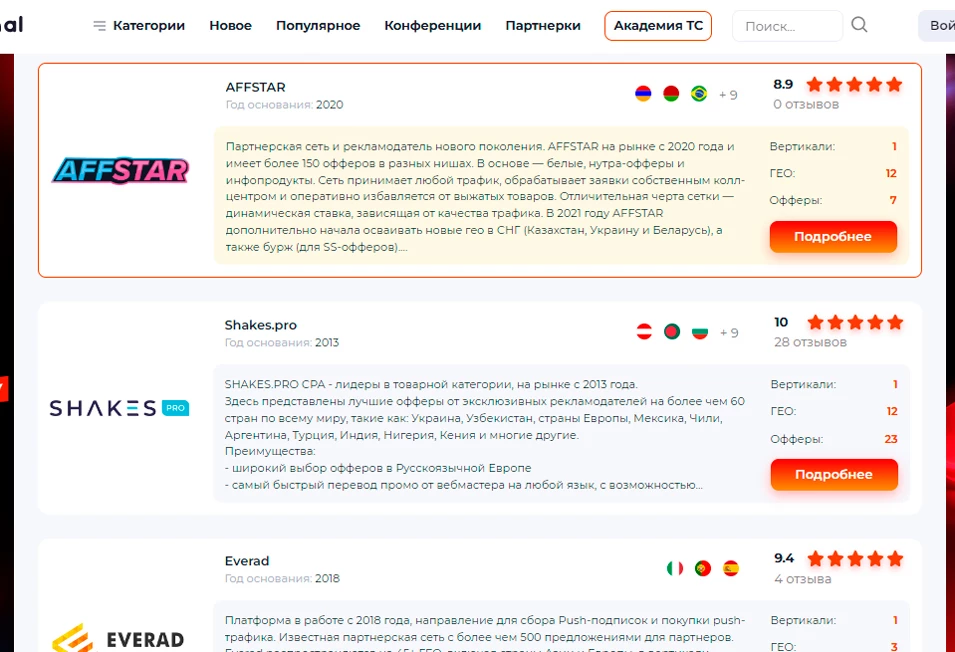Click AFFSTAR's five-star rating
The height and width of the screenshot is (652, 955).
pyautogui.click(x=854, y=85)
